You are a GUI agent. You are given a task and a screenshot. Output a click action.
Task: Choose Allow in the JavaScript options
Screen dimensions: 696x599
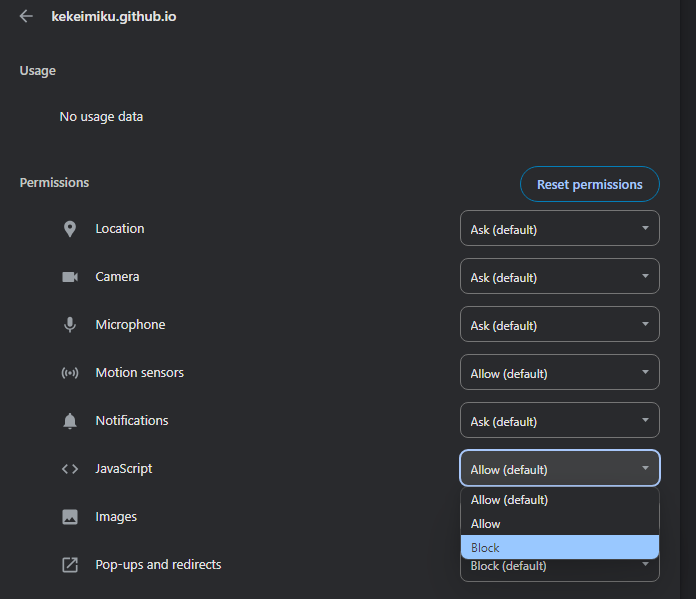pyautogui.click(x=560, y=524)
